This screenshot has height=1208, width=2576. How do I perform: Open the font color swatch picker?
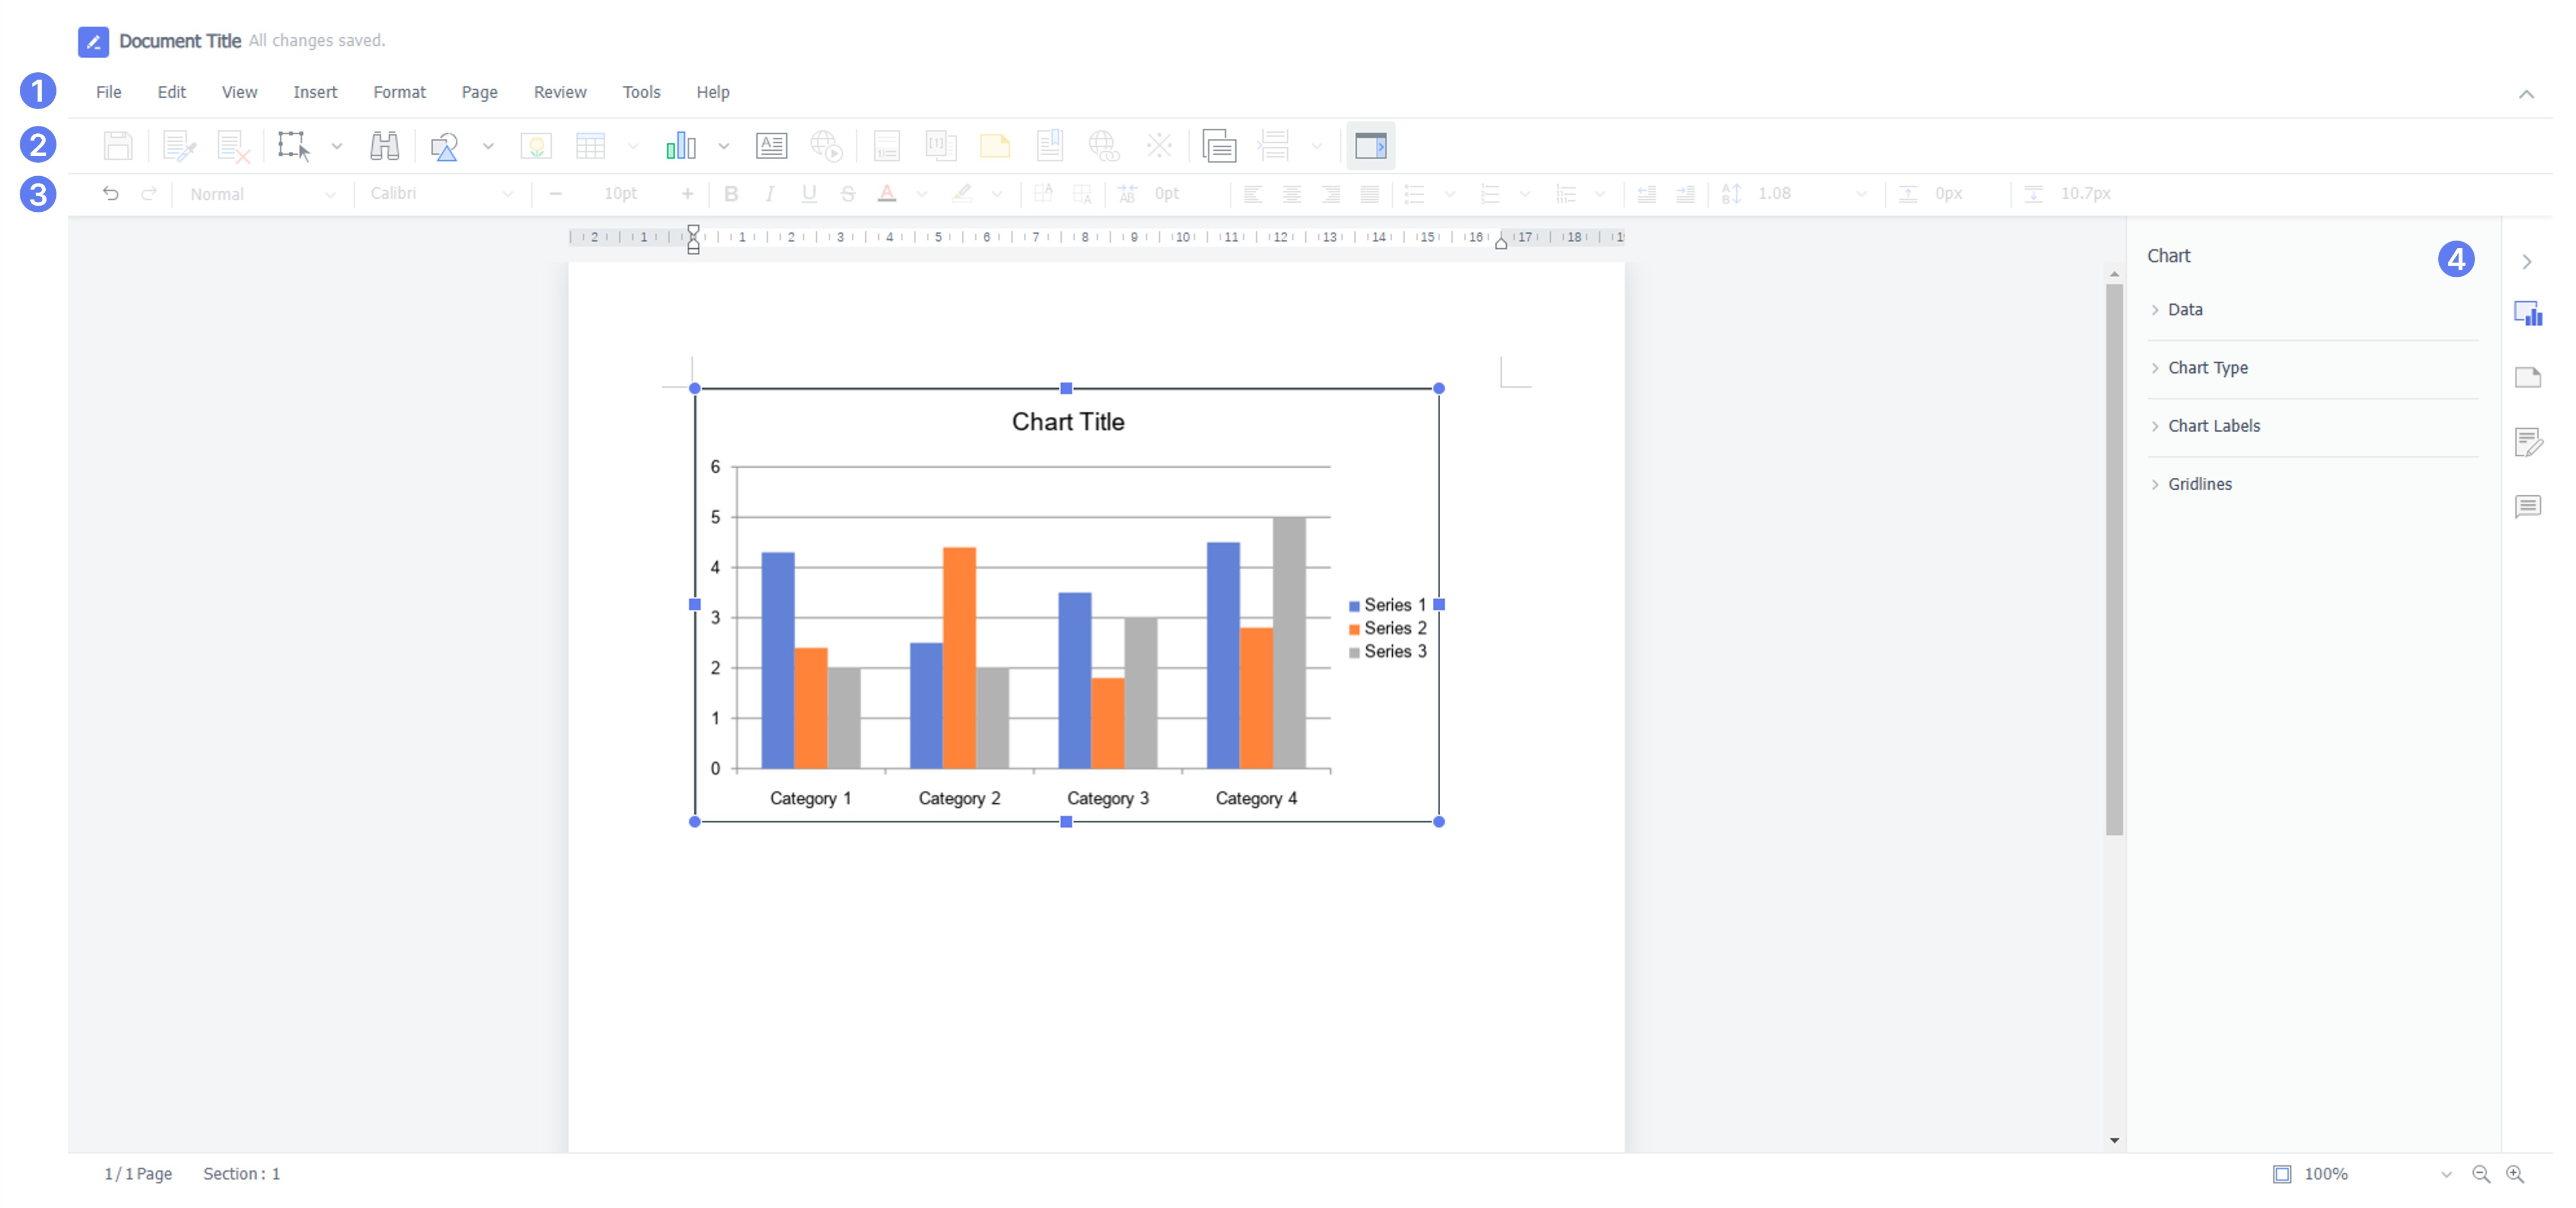click(921, 193)
